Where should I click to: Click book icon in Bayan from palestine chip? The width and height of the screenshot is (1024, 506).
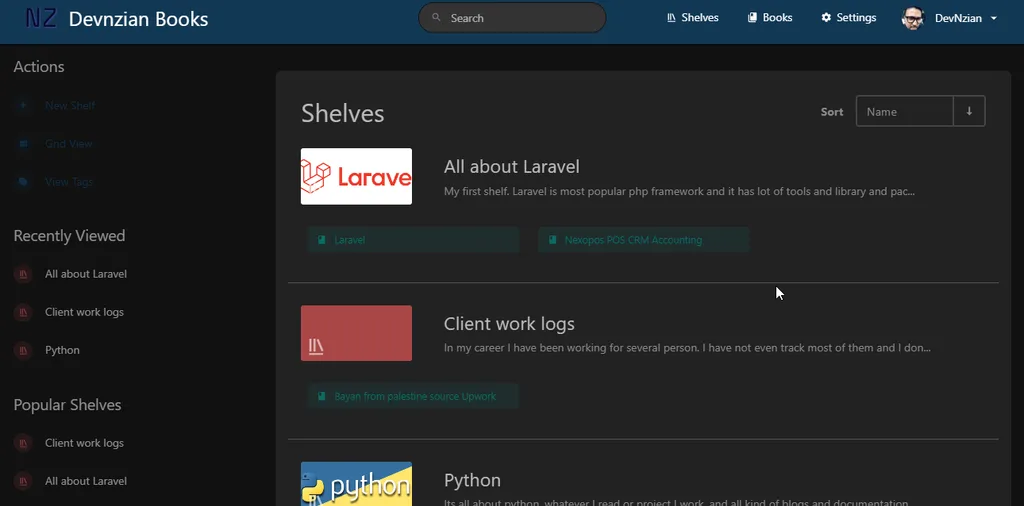321,396
